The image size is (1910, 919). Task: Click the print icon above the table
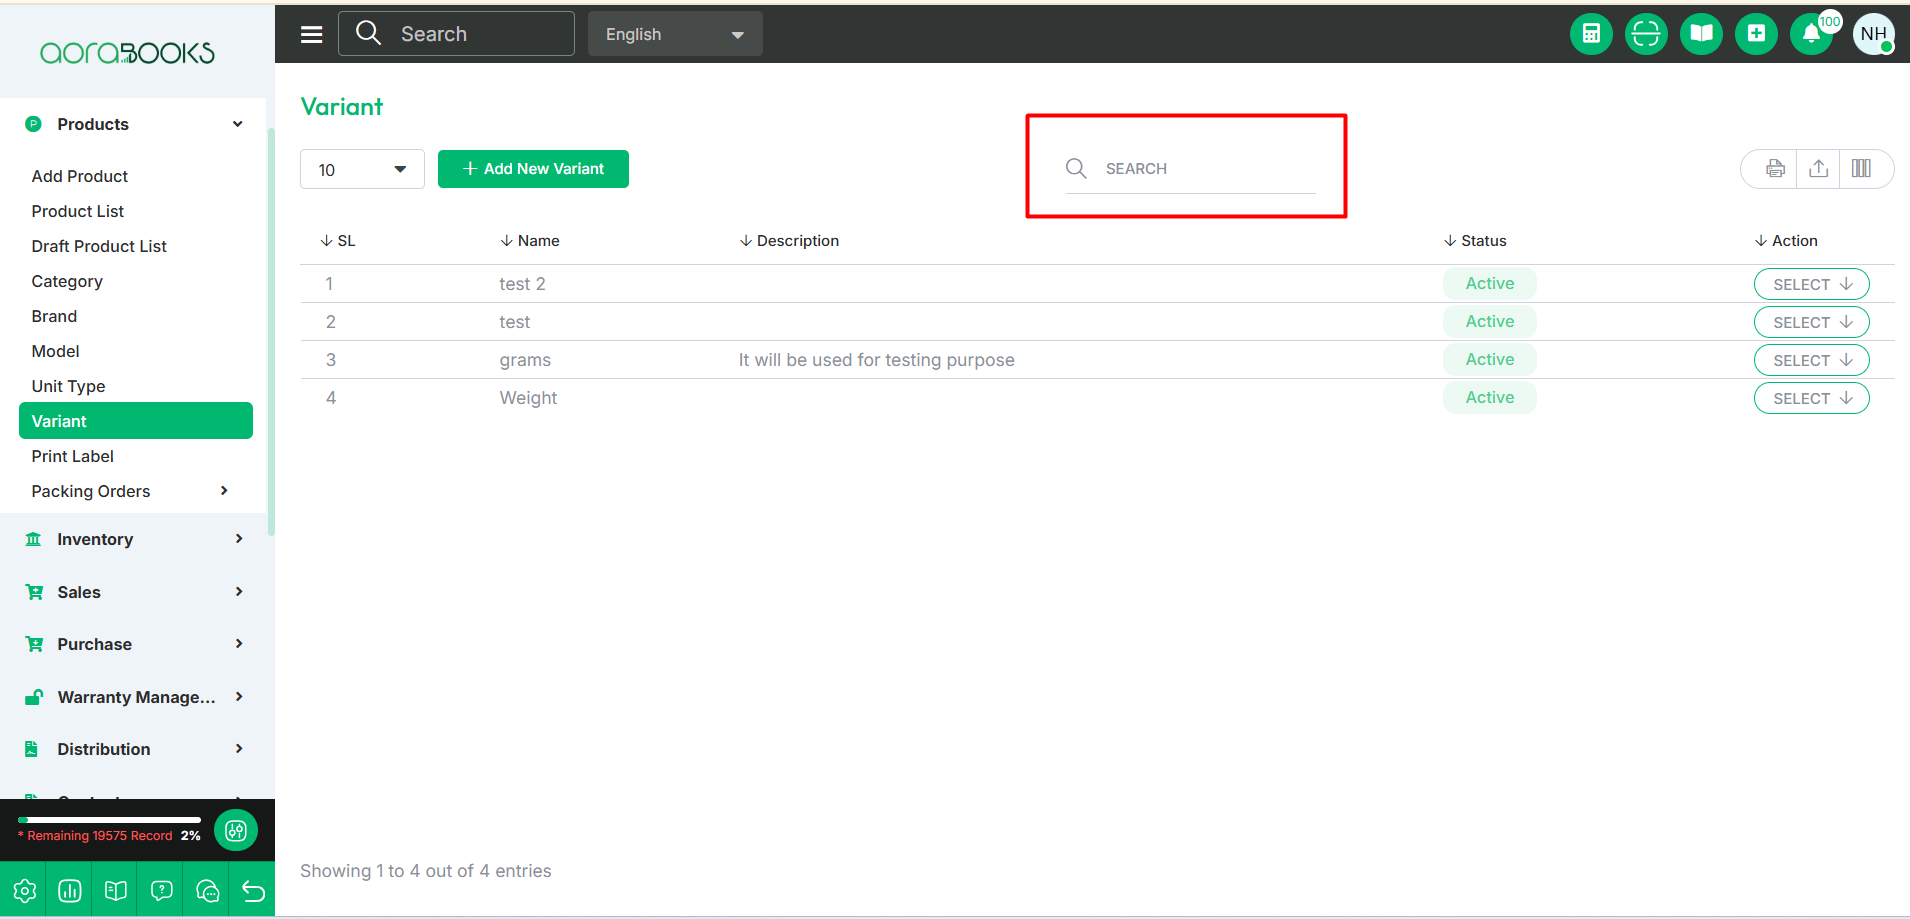(1775, 169)
